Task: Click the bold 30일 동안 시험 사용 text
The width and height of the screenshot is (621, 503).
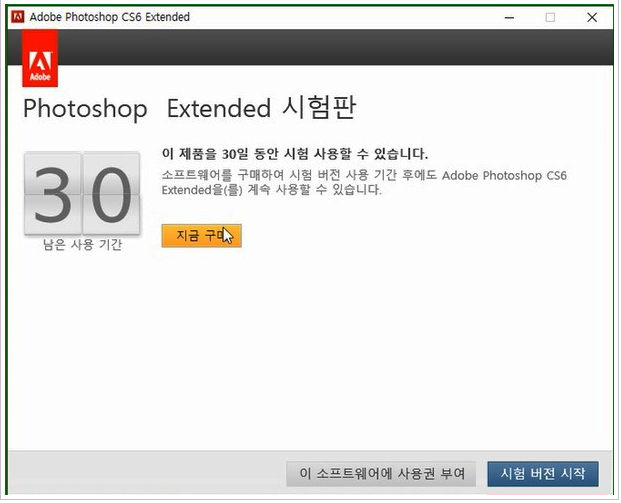Action: (x=295, y=154)
